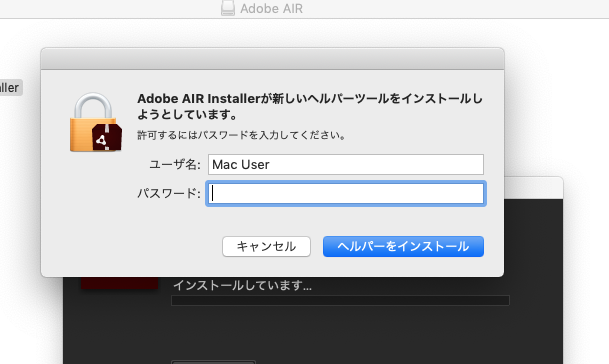The height and width of the screenshot is (364, 609).
Task: Click the キャンセル button
Action: (266, 246)
